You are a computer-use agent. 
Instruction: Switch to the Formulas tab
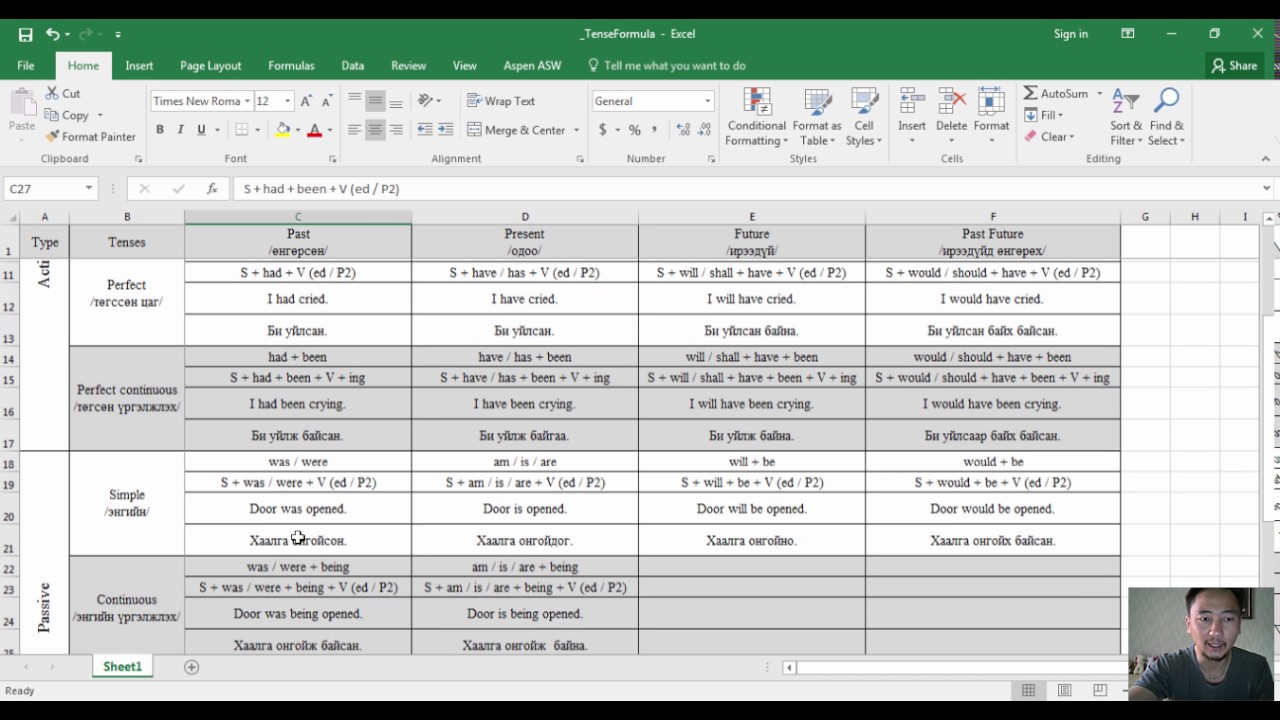pos(291,65)
